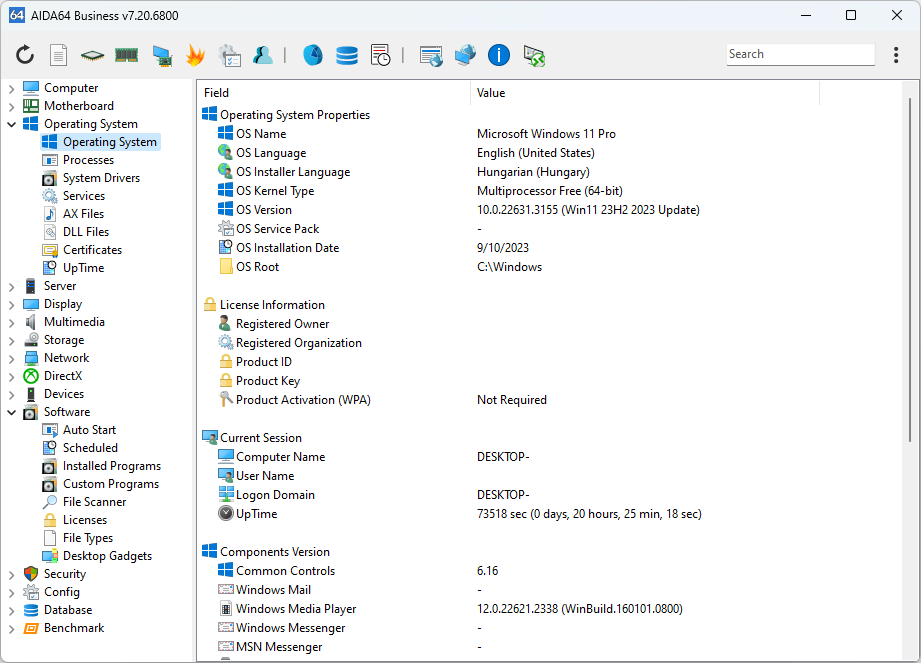Open the database toolbar icon
This screenshot has height=663, width=921.
pyautogui.click(x=347, y=55)
